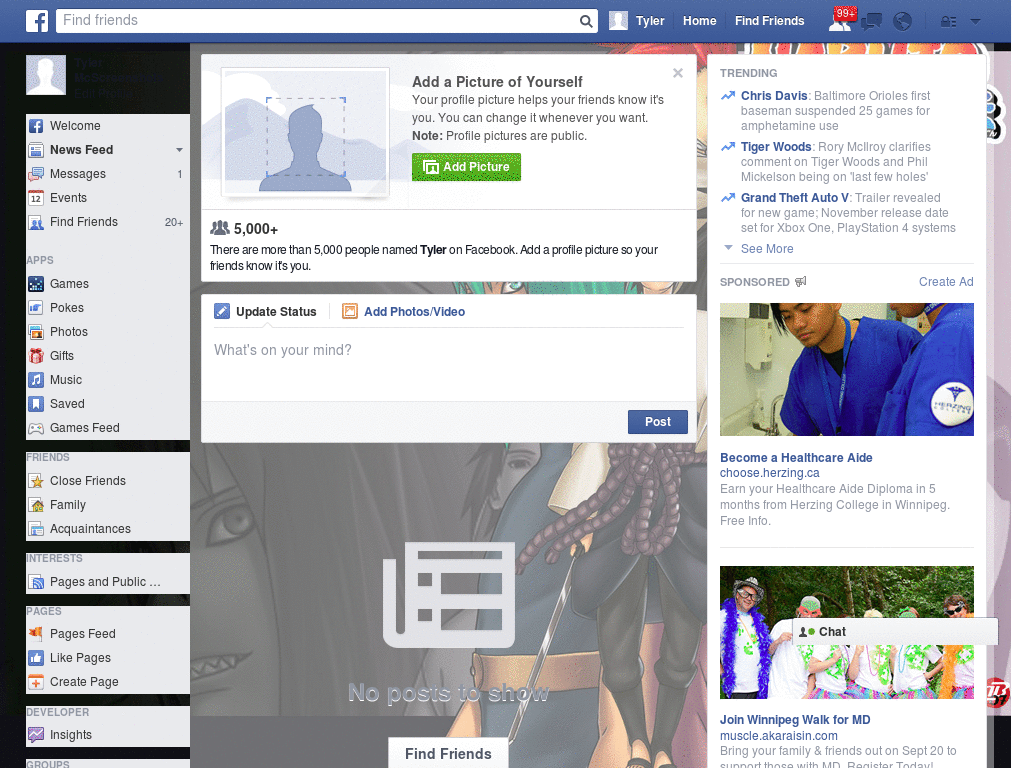Image resolution: width=1024 pixels, height=768 pixels.
Task: Click the Messages sidebar icon
Action: pyautogui.click(x=36, y=174)
